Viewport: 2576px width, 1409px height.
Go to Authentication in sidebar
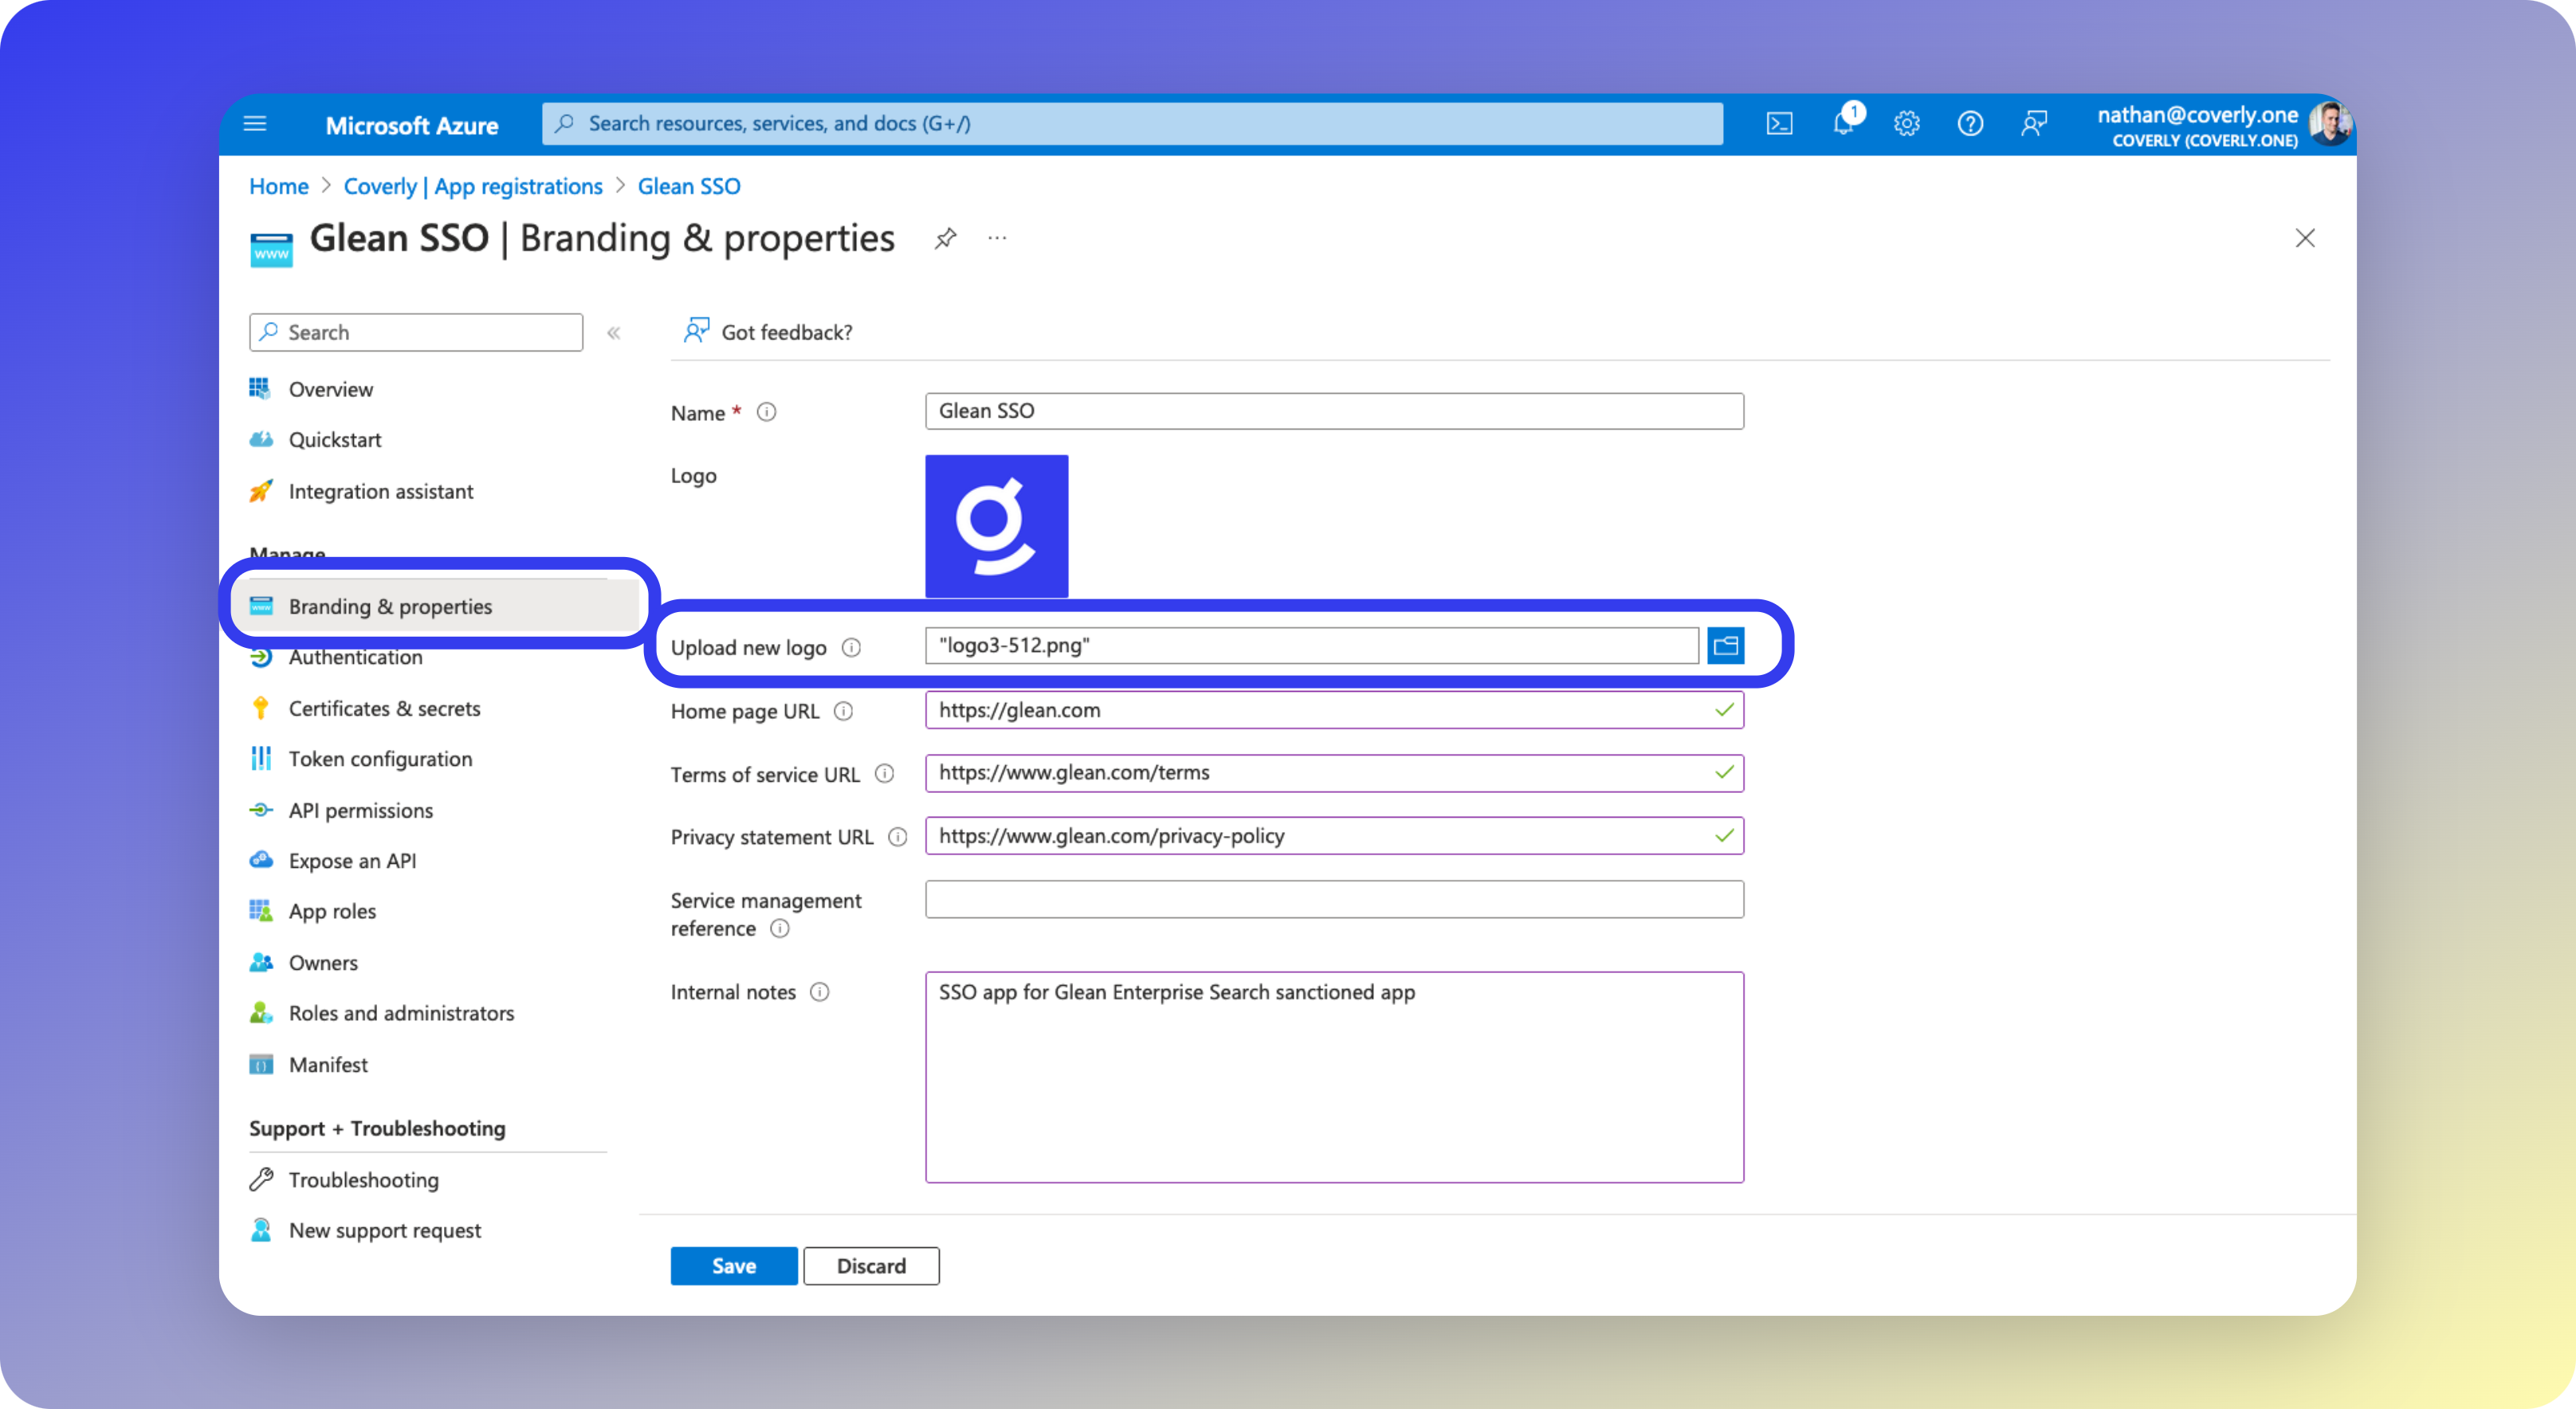(355, 658)
